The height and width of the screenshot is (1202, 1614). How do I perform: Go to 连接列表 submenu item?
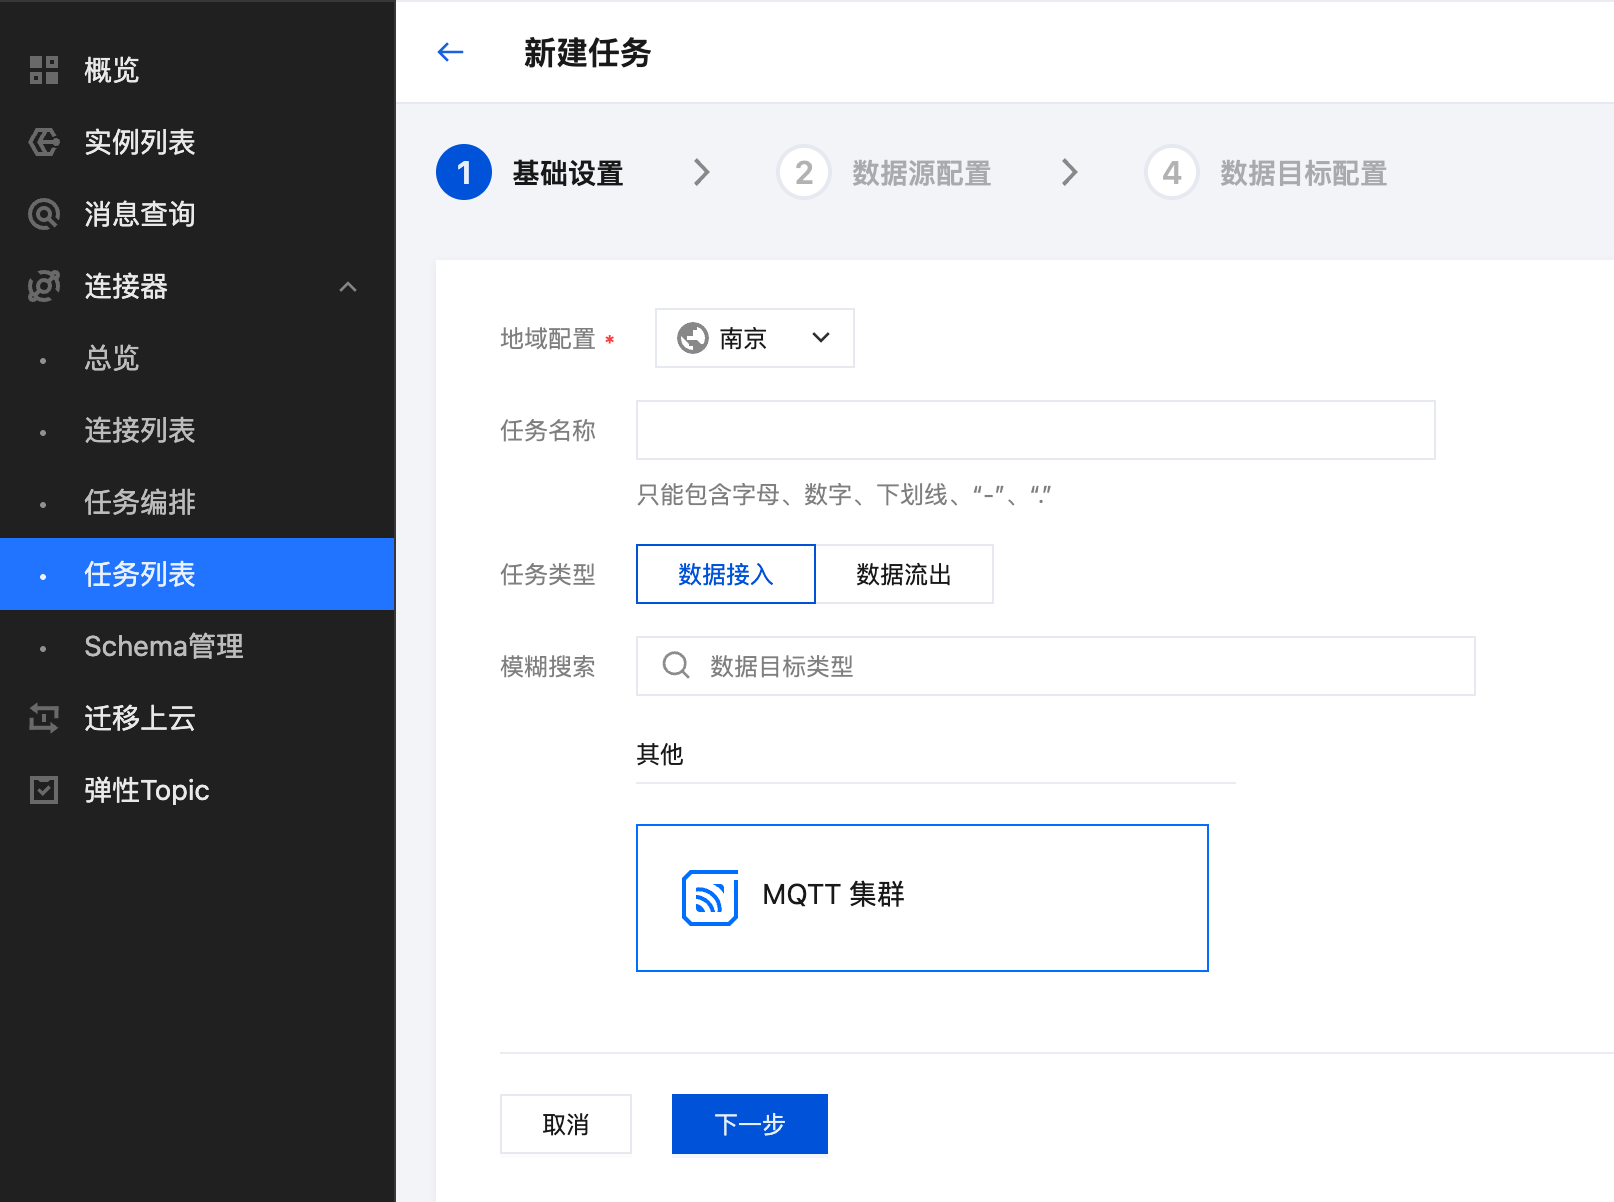[x=197, y=430]
